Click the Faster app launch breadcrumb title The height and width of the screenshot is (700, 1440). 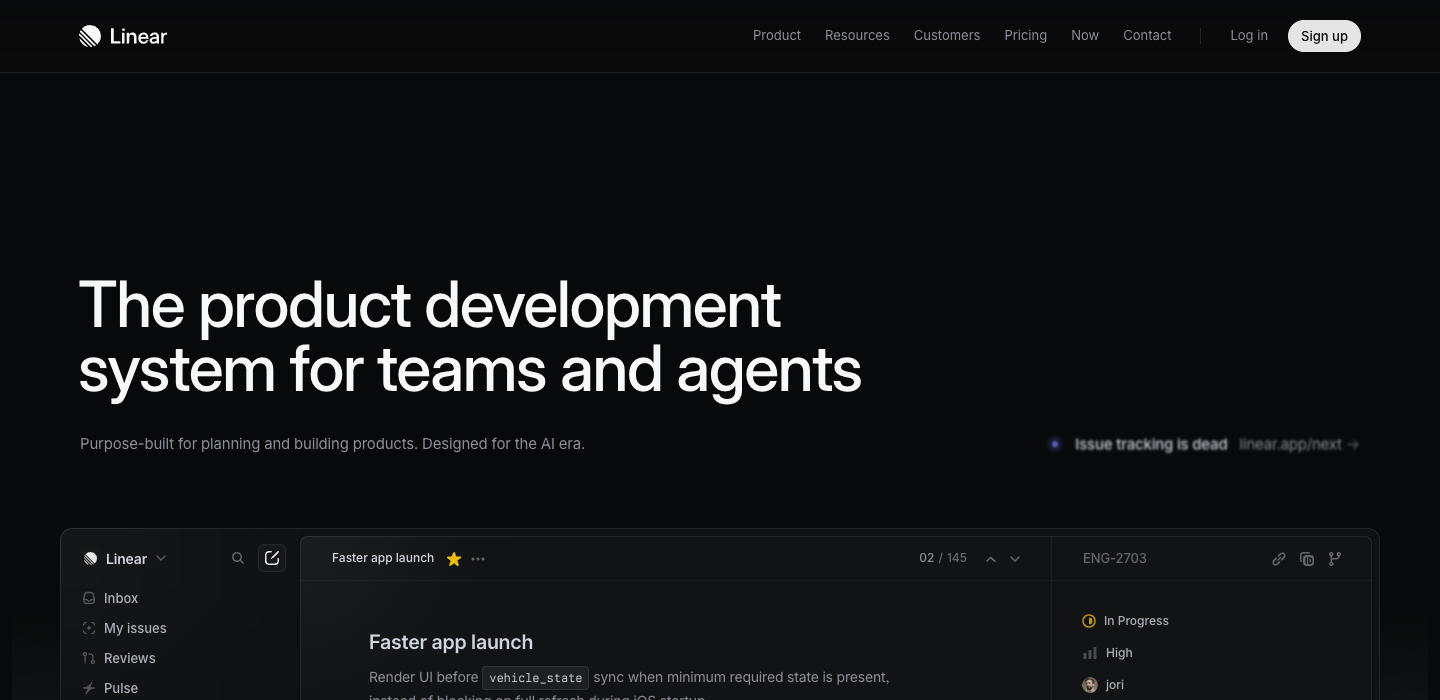[383, 558]
